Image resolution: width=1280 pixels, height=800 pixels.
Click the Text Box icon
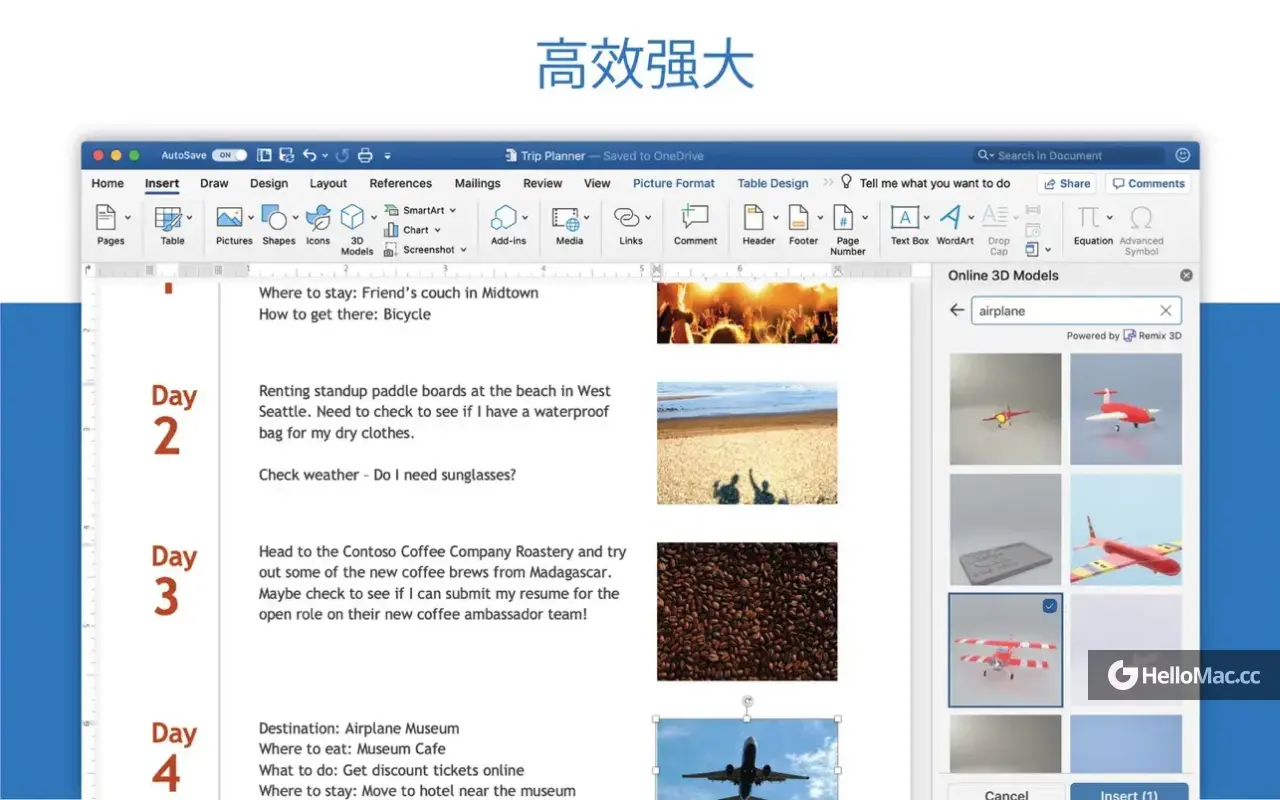point(905,217)
